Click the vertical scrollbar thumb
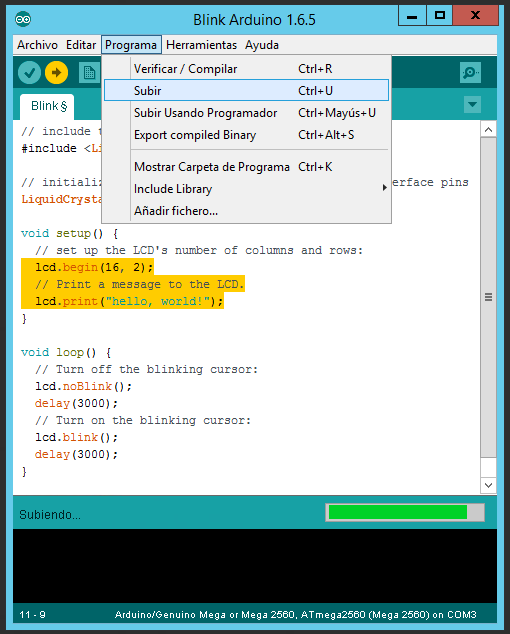This screenshot has width=510, height=634. click(488, 298)
